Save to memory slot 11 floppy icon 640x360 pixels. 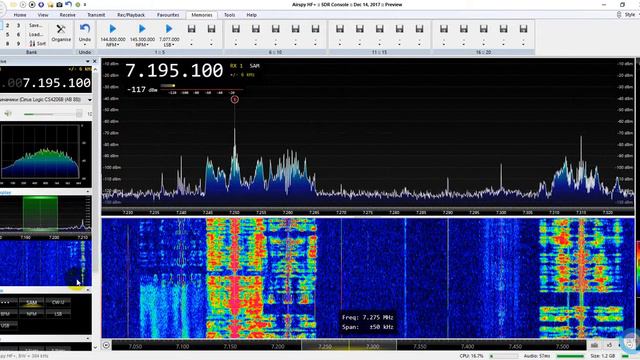(x=340, y=29)
